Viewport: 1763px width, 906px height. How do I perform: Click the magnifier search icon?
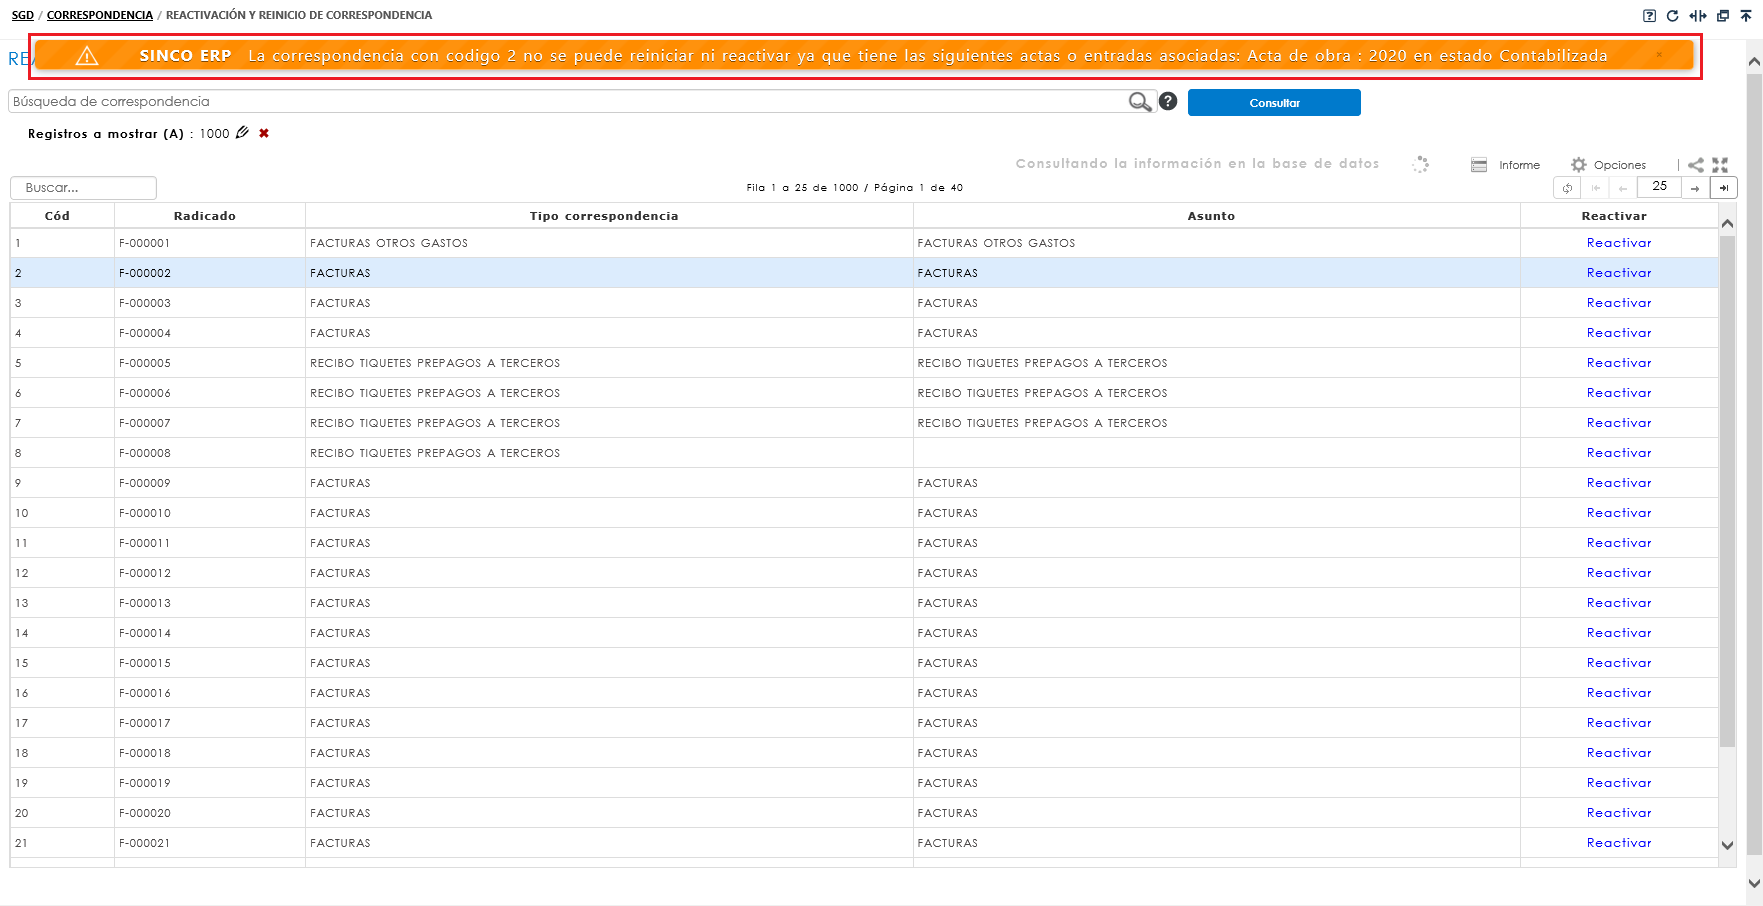1140,102
